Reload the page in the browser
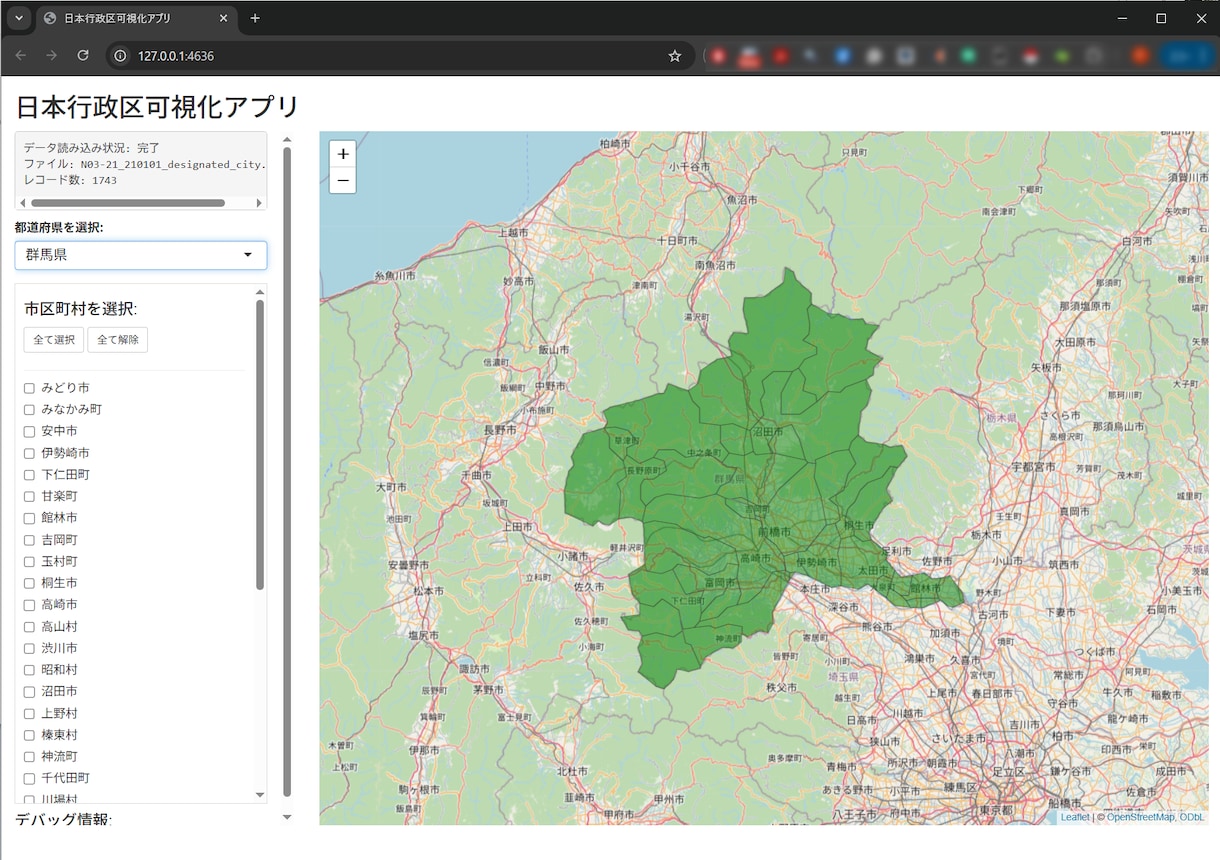The height and width of the screenshot is (860, 1220). pyautogui.click(x=83, y=56)
